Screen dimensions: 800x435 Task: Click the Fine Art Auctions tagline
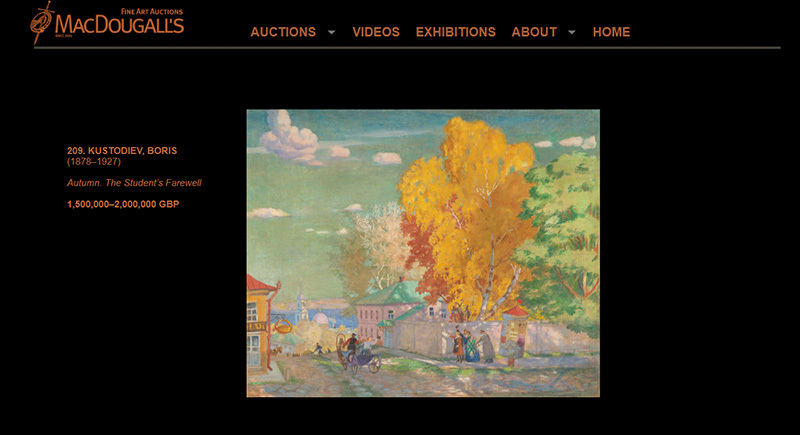tap(152, 11)
